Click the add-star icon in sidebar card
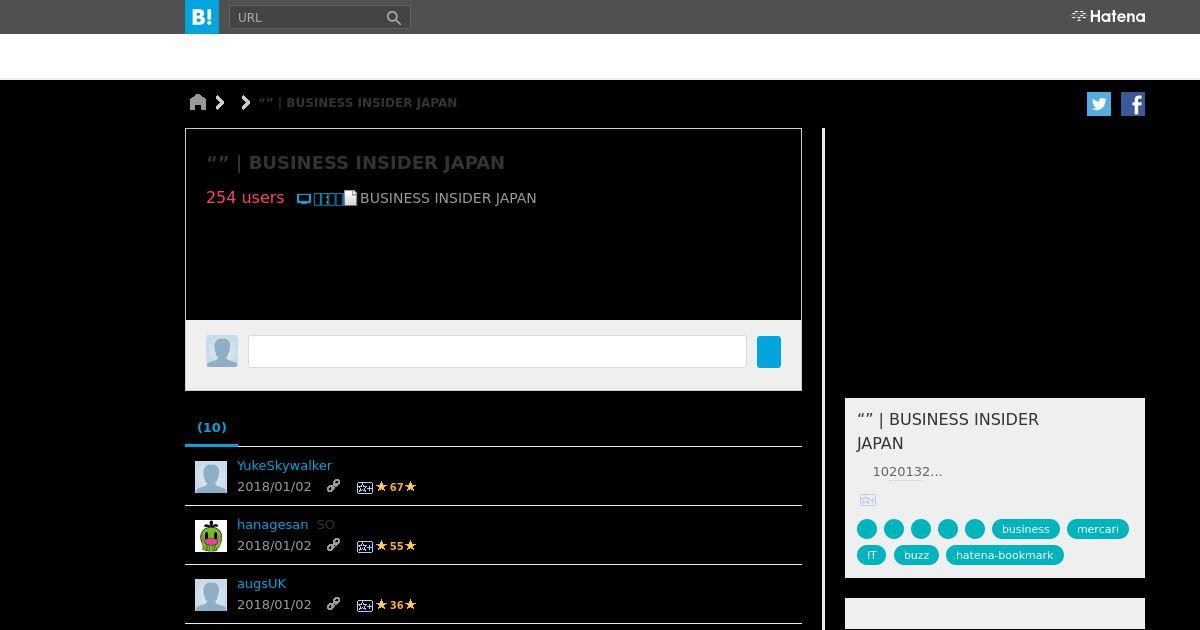Screen dimensions: 1200x630 (867, 500)
